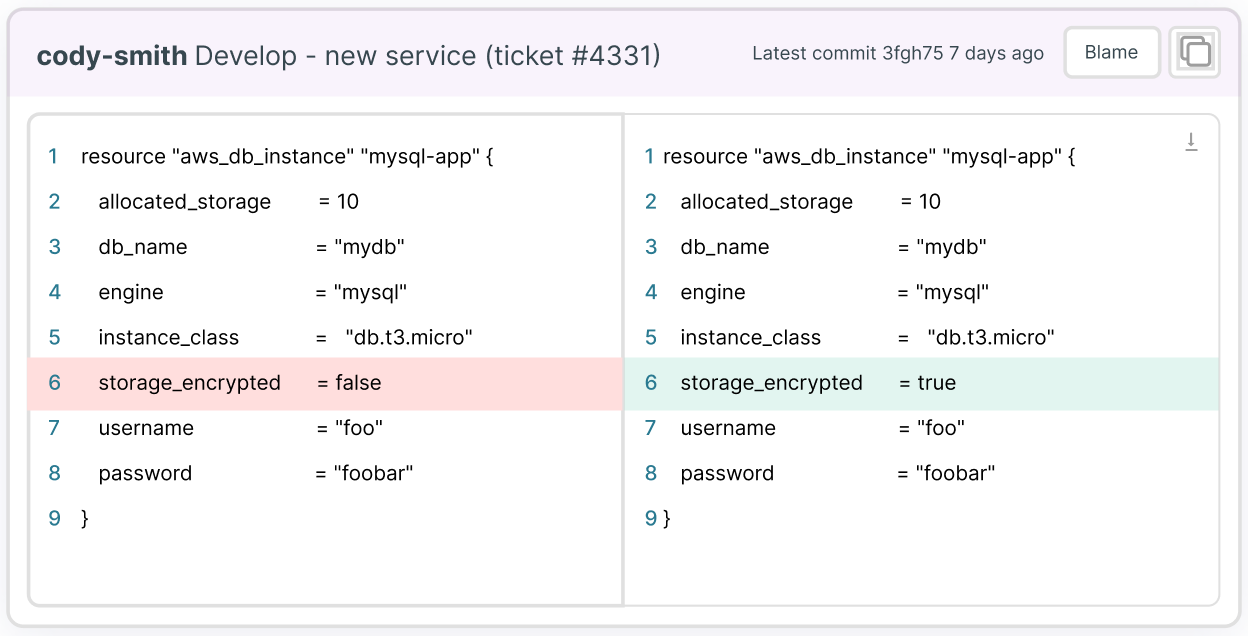1248x636 pixels.
Task: Click the download arrow icon in right pane
Action: [1191, 142]
